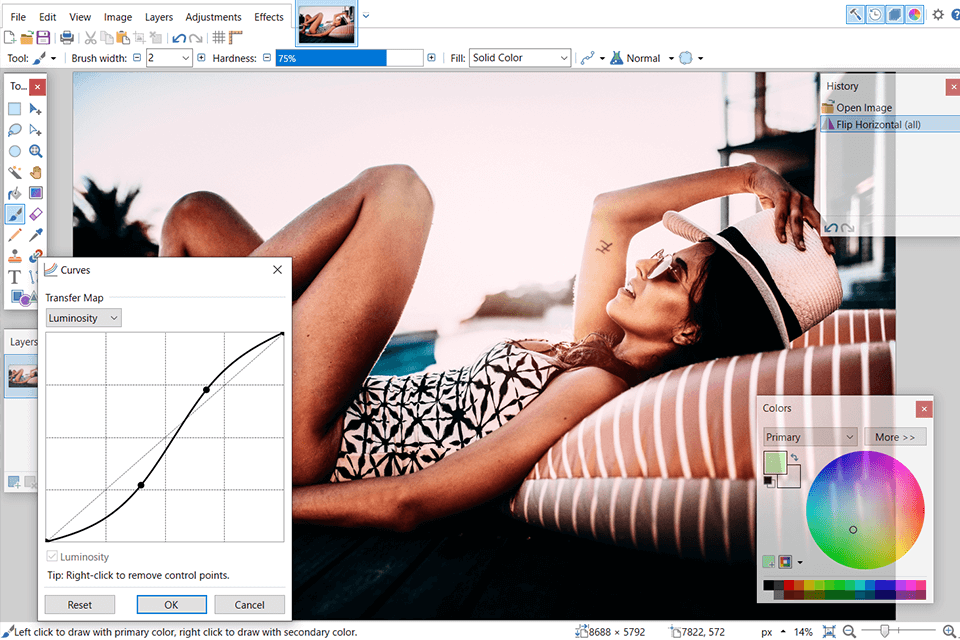960x640 pixels.
Task: Select the Pan hand tool
Action: coord(36,172)
